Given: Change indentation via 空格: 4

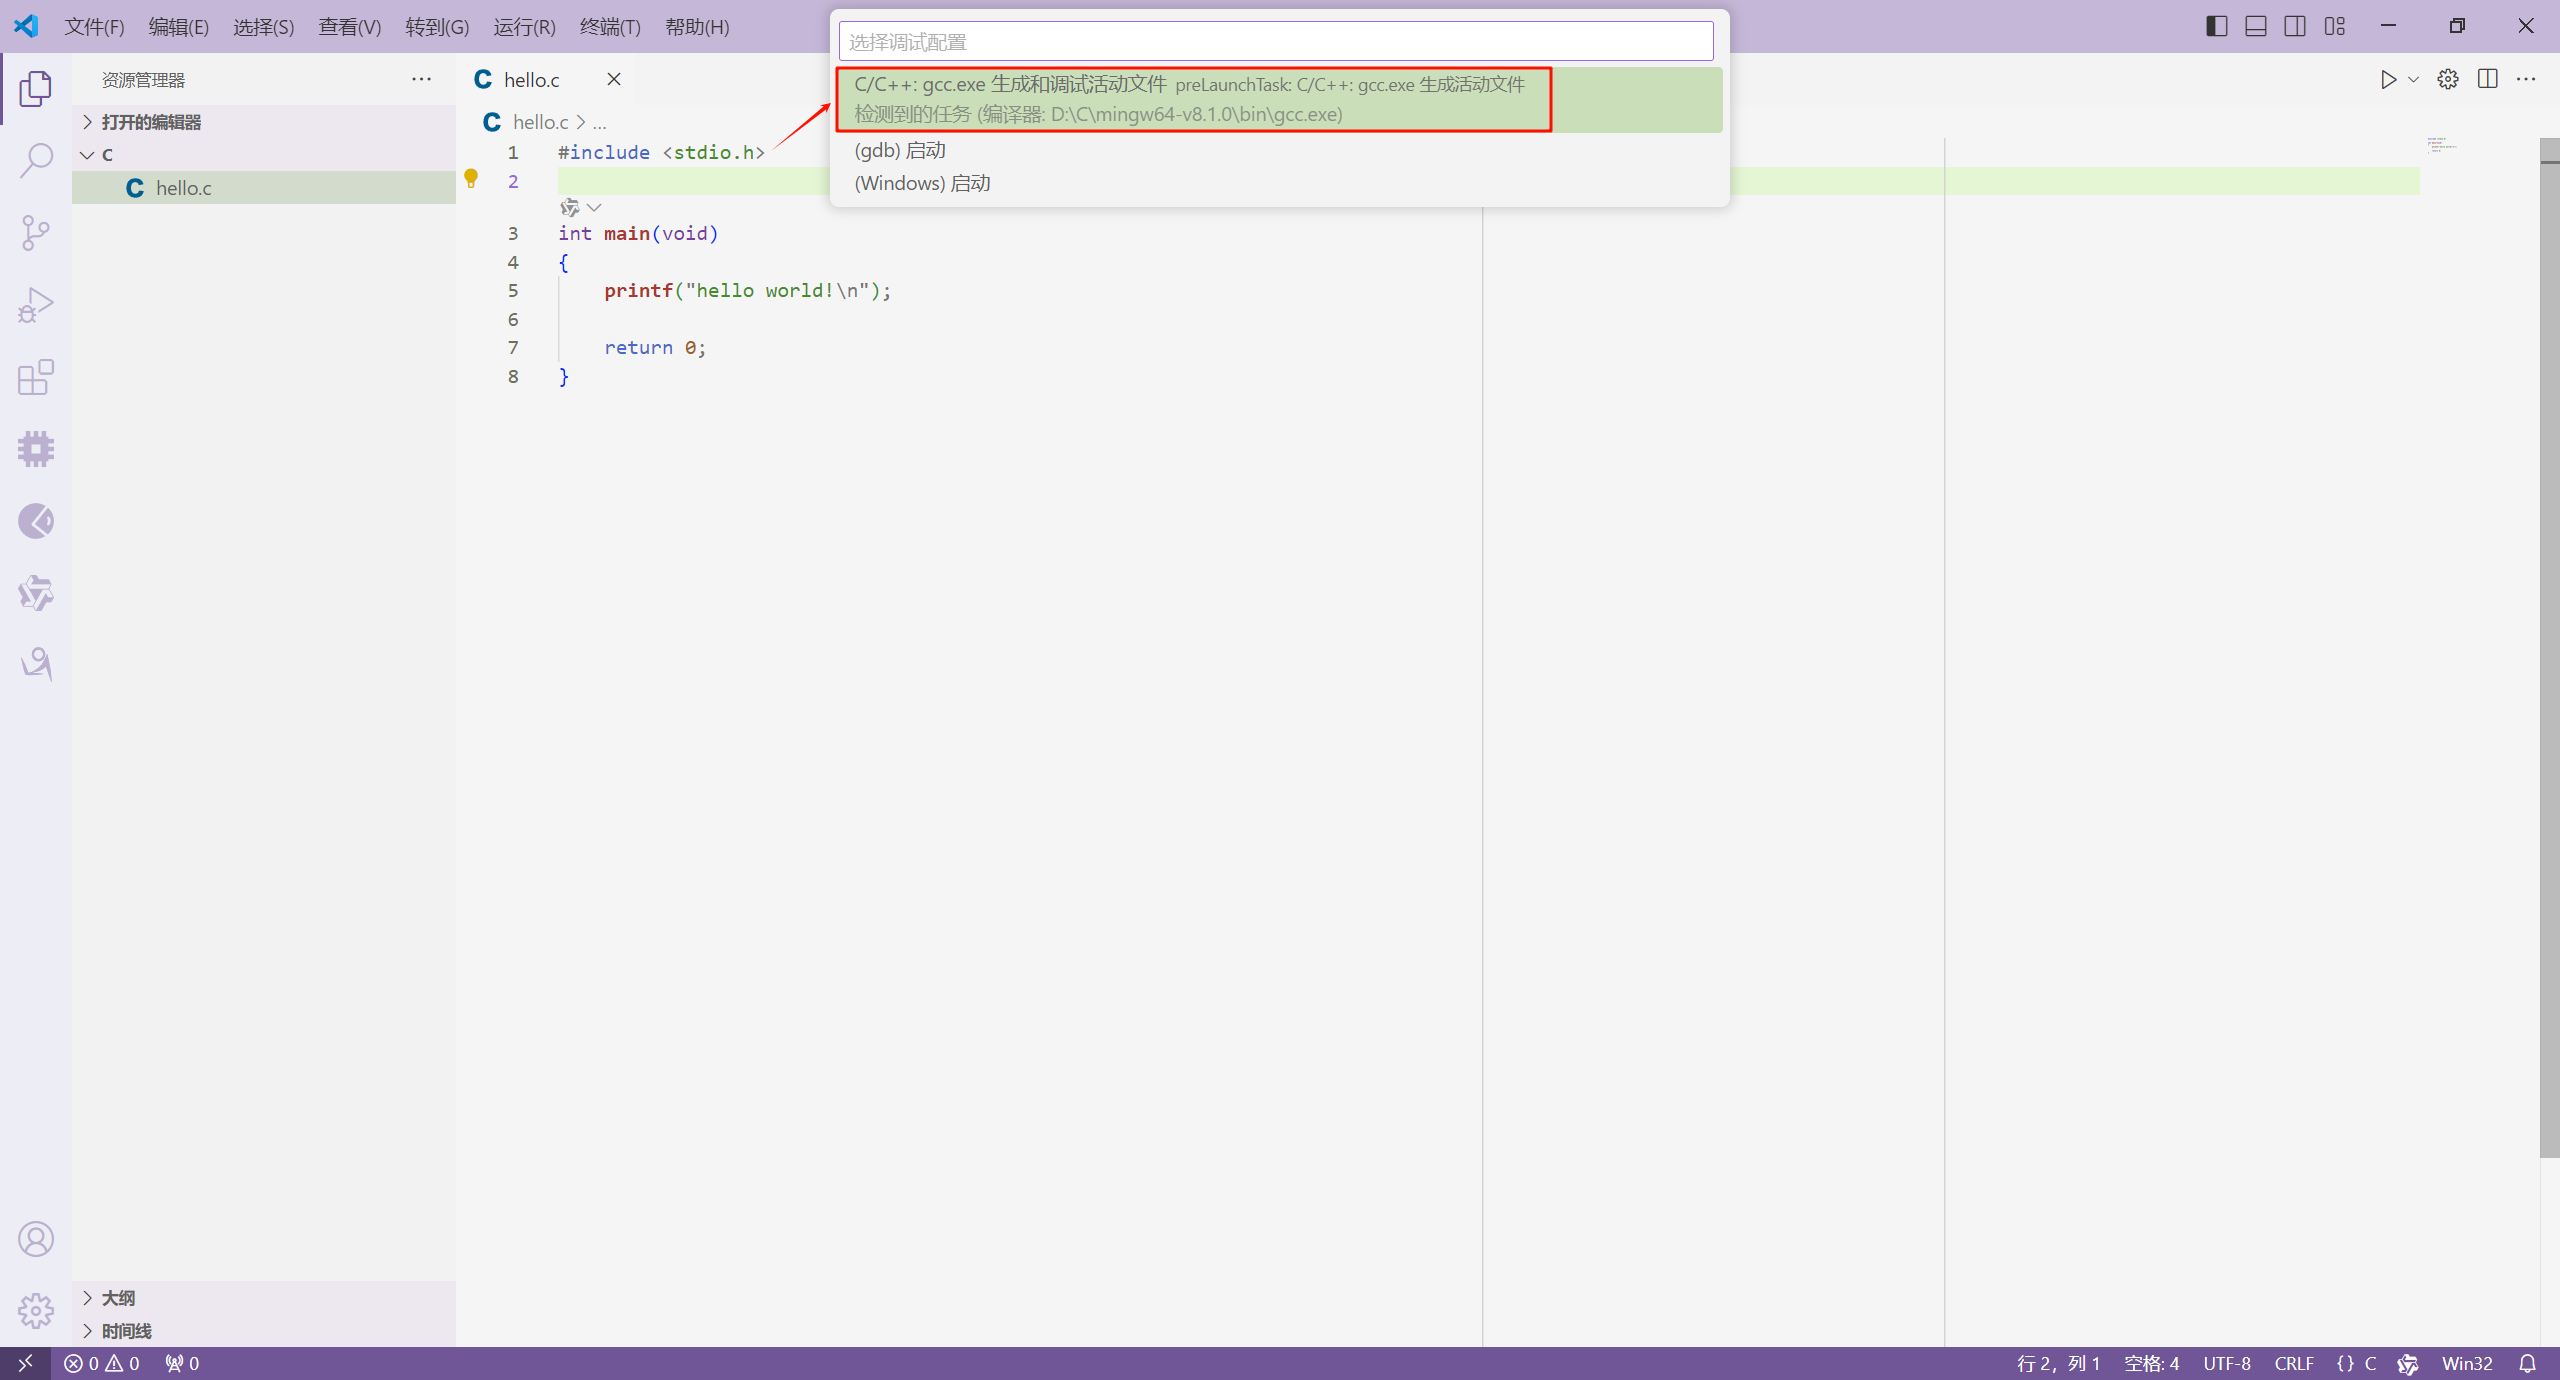Looking at the screenshot, I should point(2151,1363).
